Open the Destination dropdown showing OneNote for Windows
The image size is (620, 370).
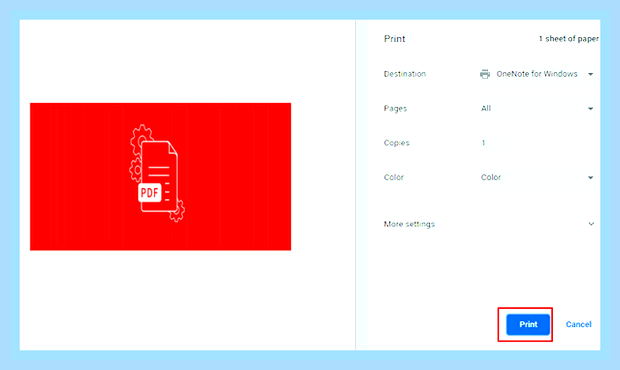pyautogui.click(x=537, y=74)
